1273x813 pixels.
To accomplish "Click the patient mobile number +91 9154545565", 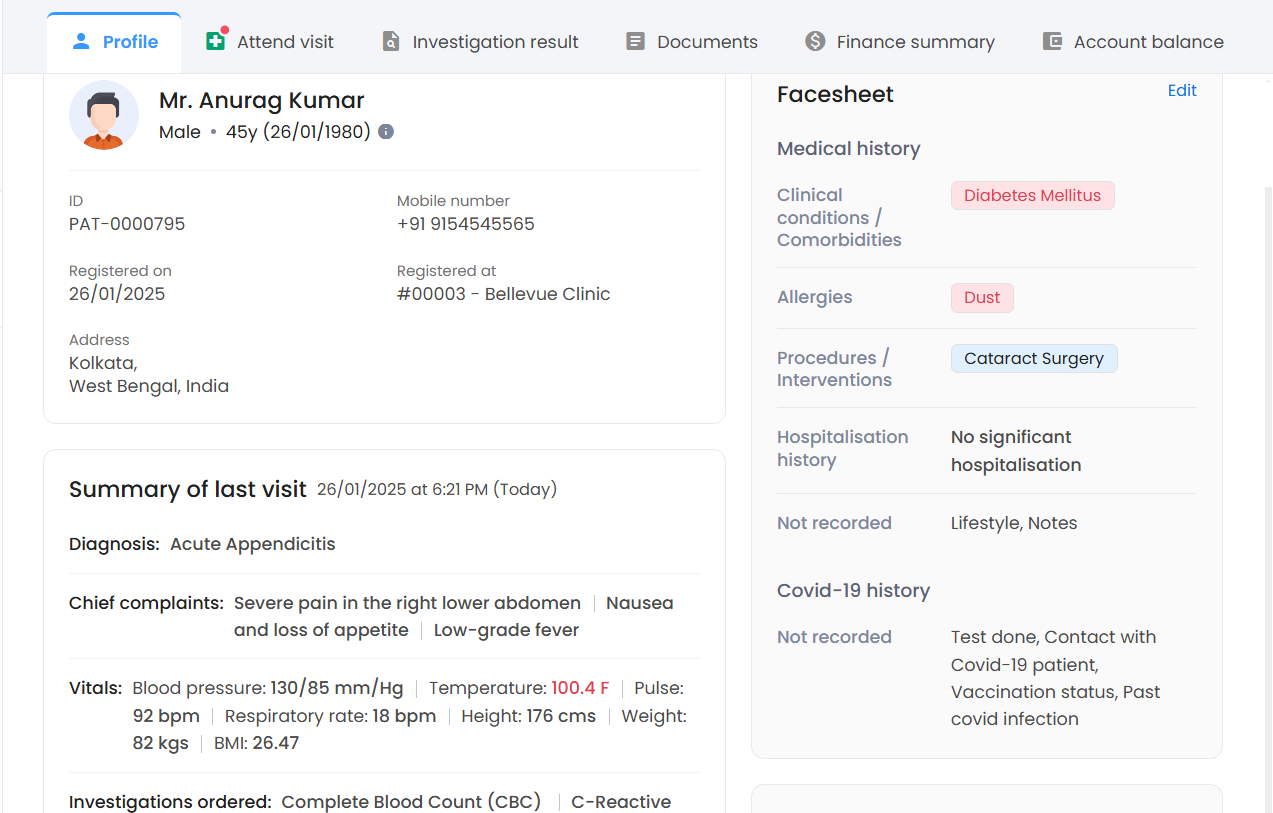I will pos(465,224).
